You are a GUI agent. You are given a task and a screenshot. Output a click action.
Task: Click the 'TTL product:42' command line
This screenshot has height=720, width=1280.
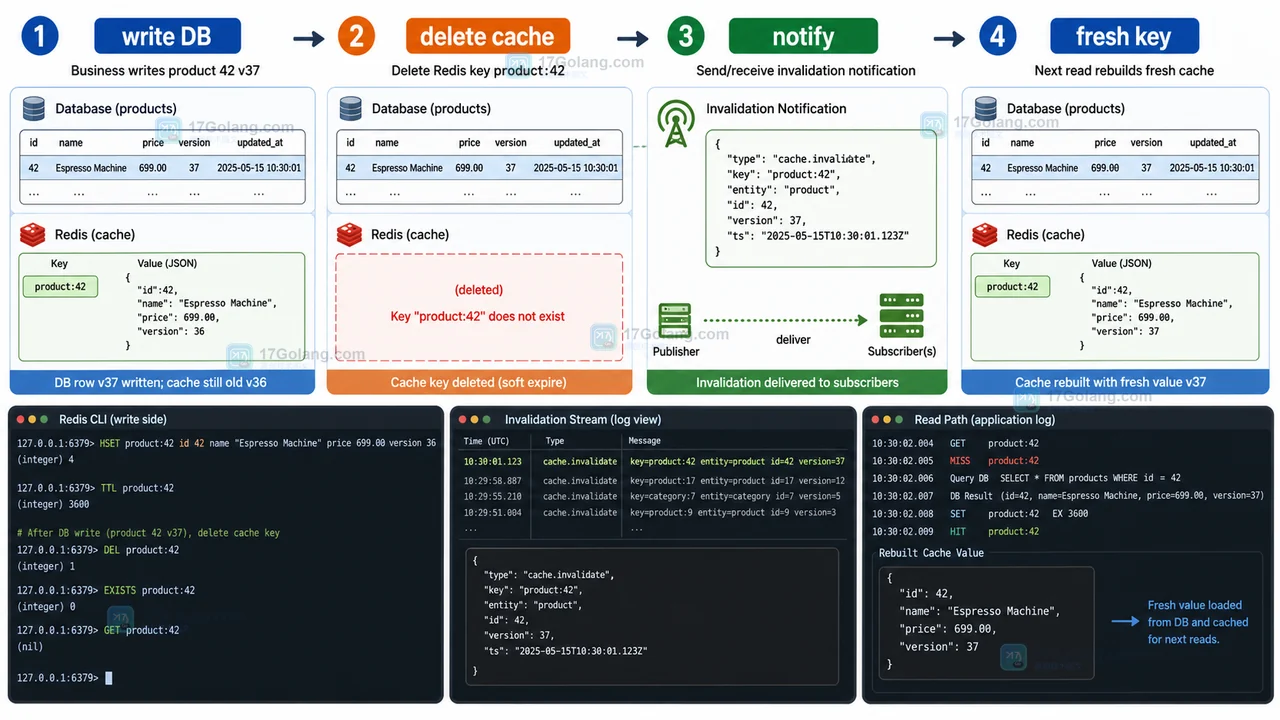(95, 488)
